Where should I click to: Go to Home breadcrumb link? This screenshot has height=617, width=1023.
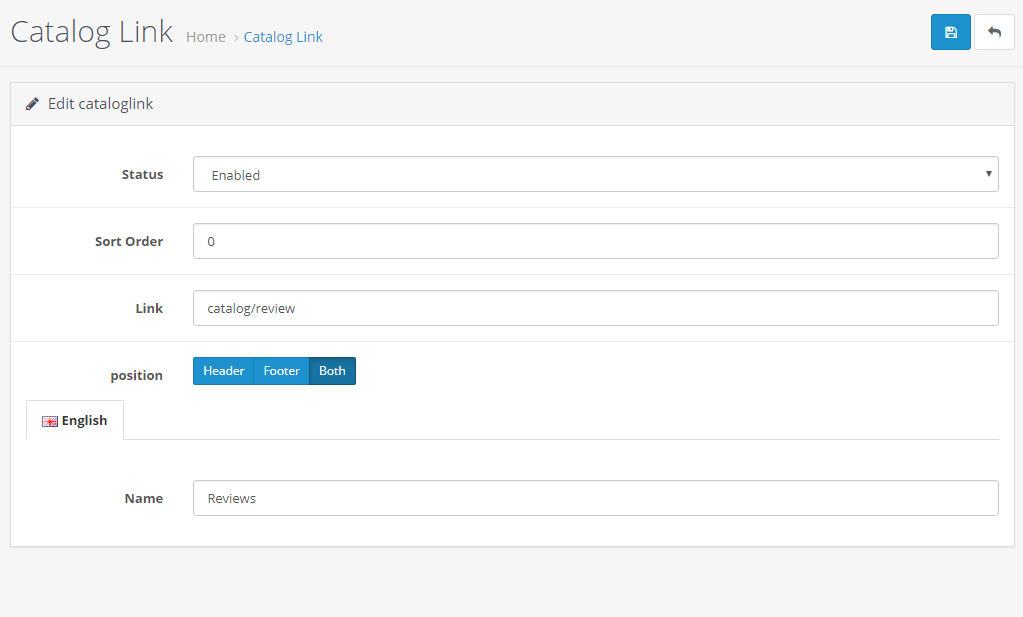pyautogui.click(x=206, y=37)
